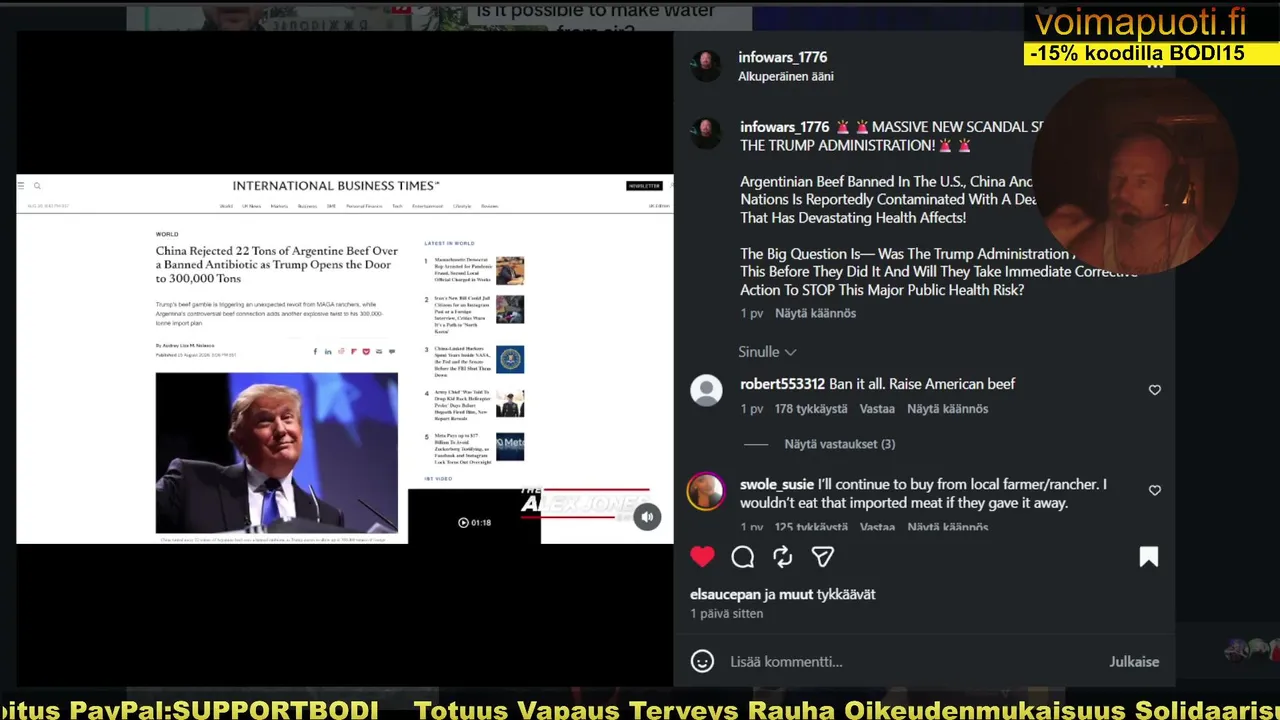Open the voimapuoti.fi banner ad

click(1152, 34)
